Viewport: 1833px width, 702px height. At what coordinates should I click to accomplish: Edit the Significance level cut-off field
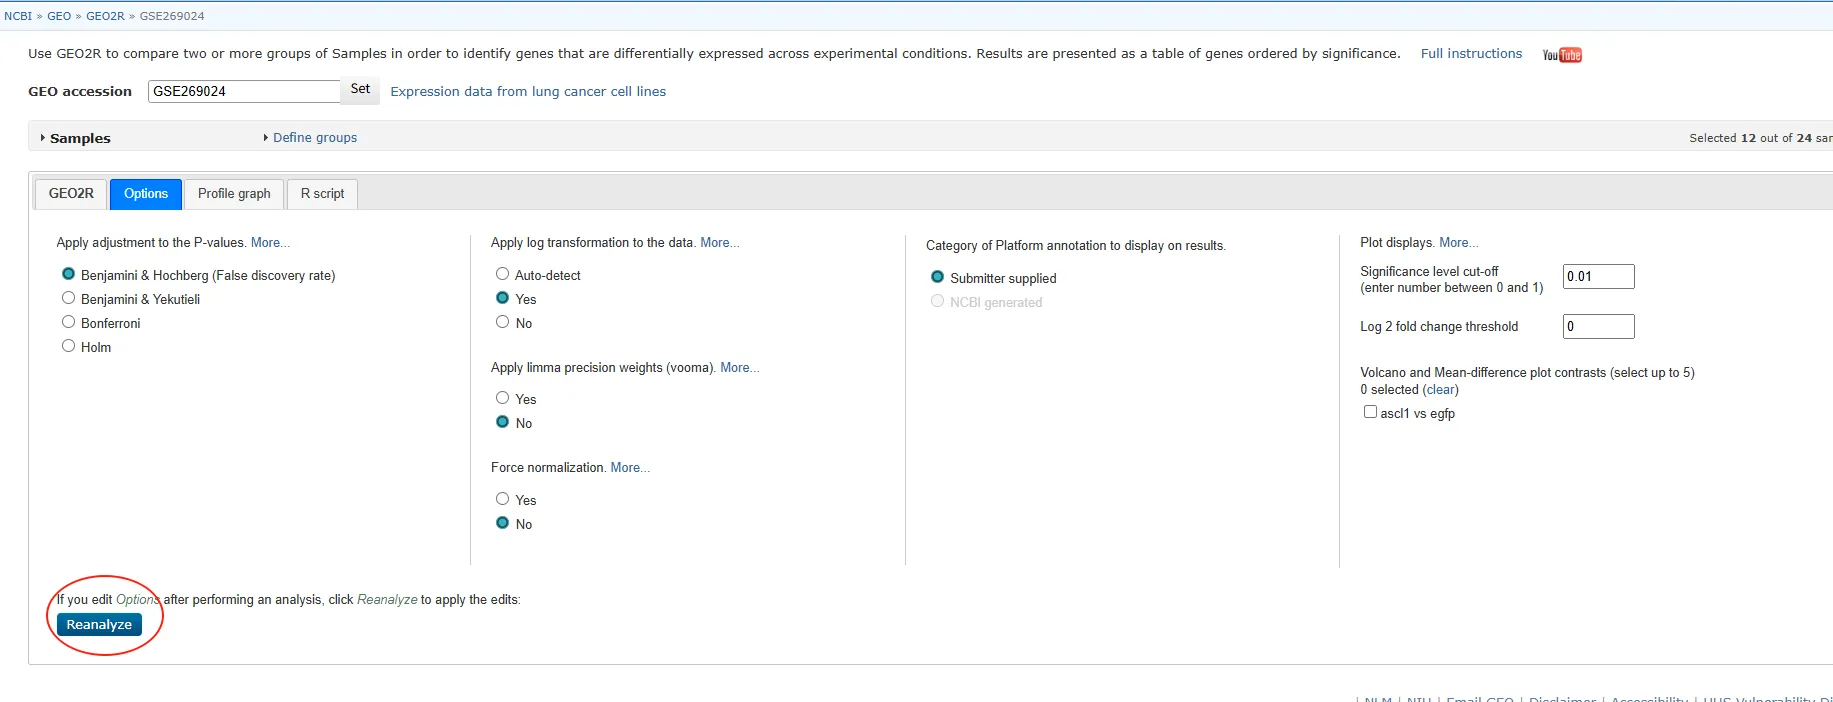click(x=1598, y=277)
